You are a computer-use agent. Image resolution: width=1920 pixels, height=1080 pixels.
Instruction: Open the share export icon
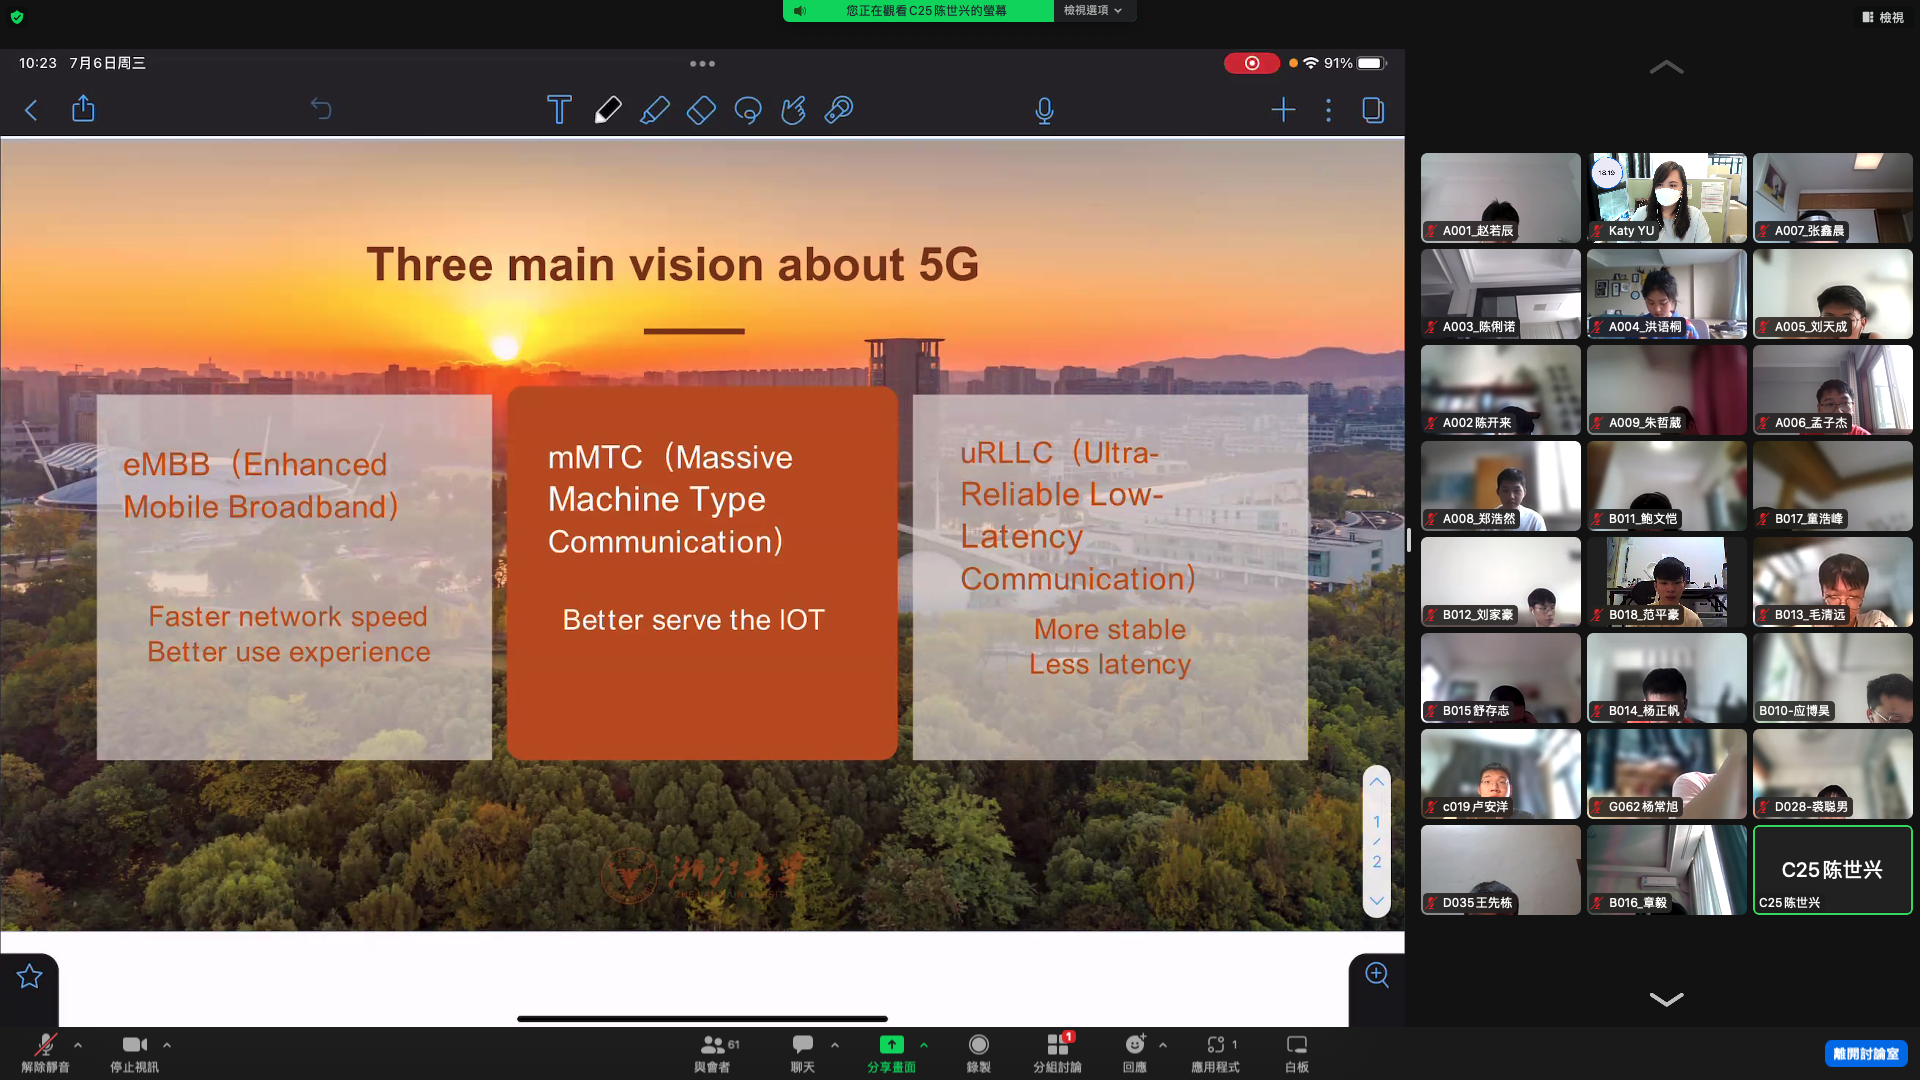83,108
